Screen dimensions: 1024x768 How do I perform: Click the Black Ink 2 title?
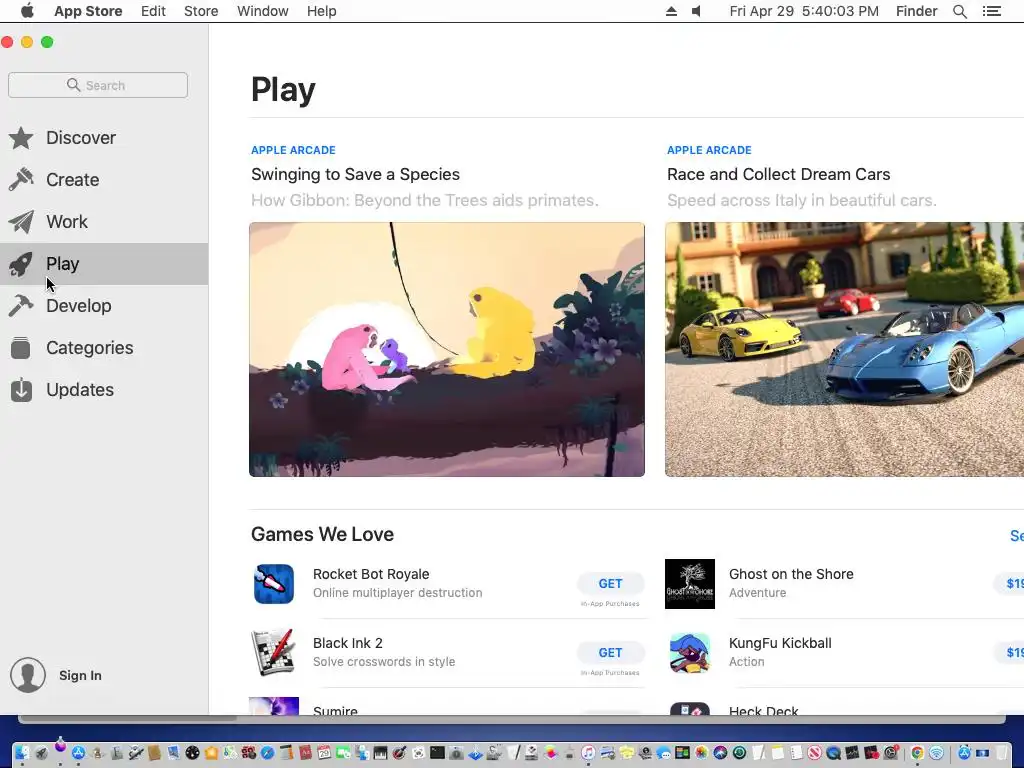(x=347, y=643)
